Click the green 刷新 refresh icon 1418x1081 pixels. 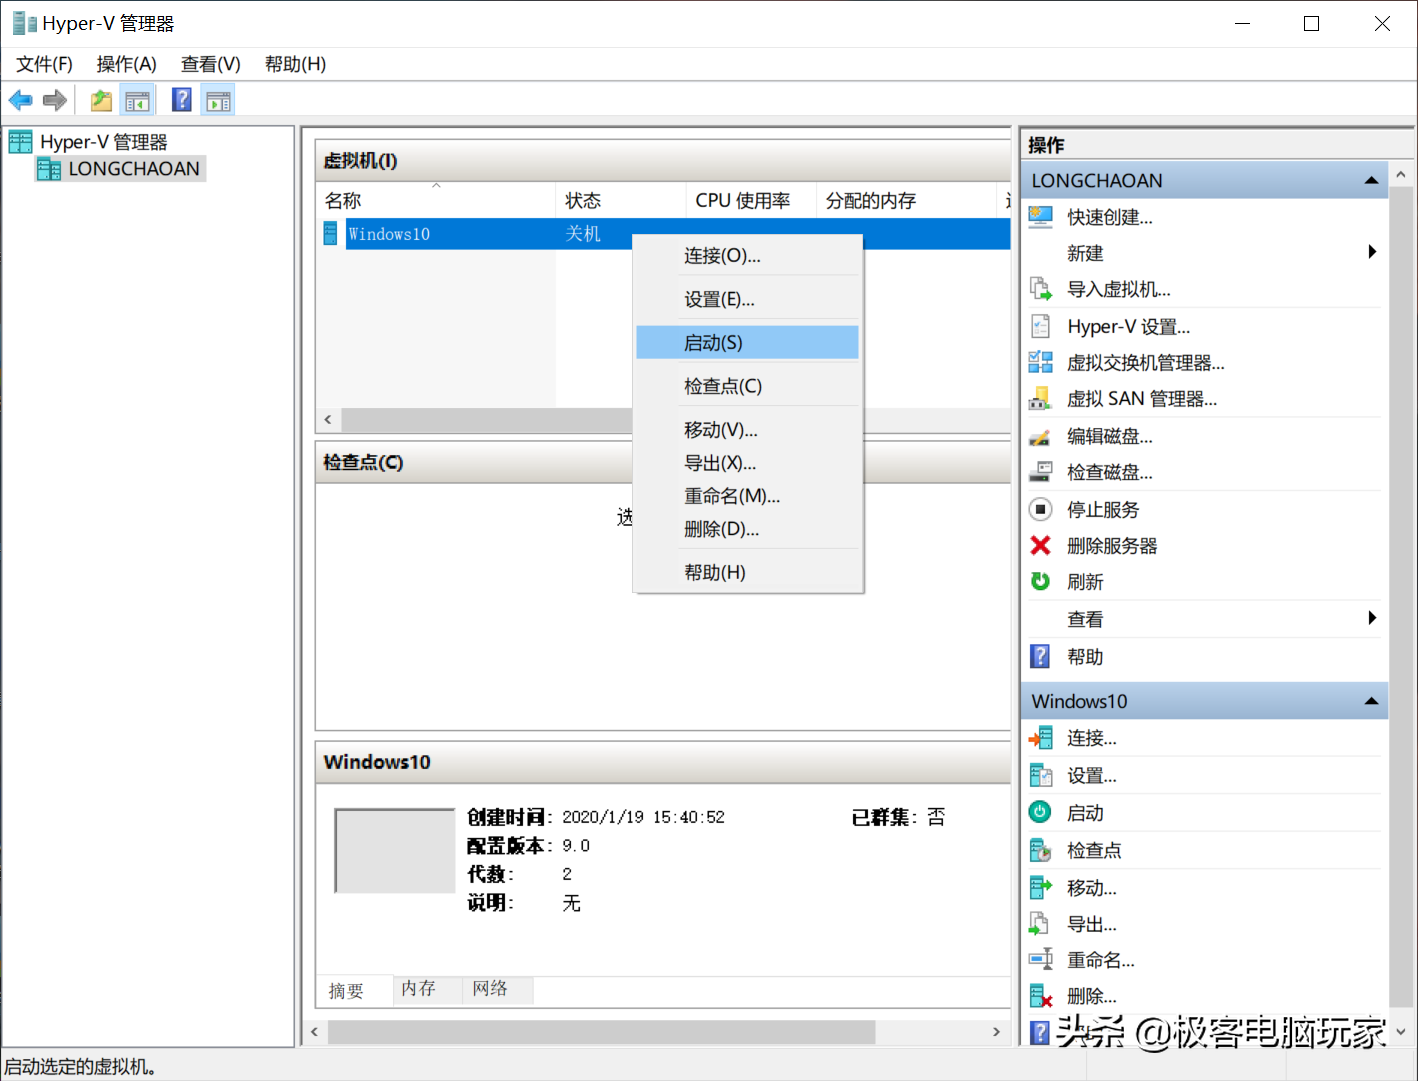click(1041, 581)
